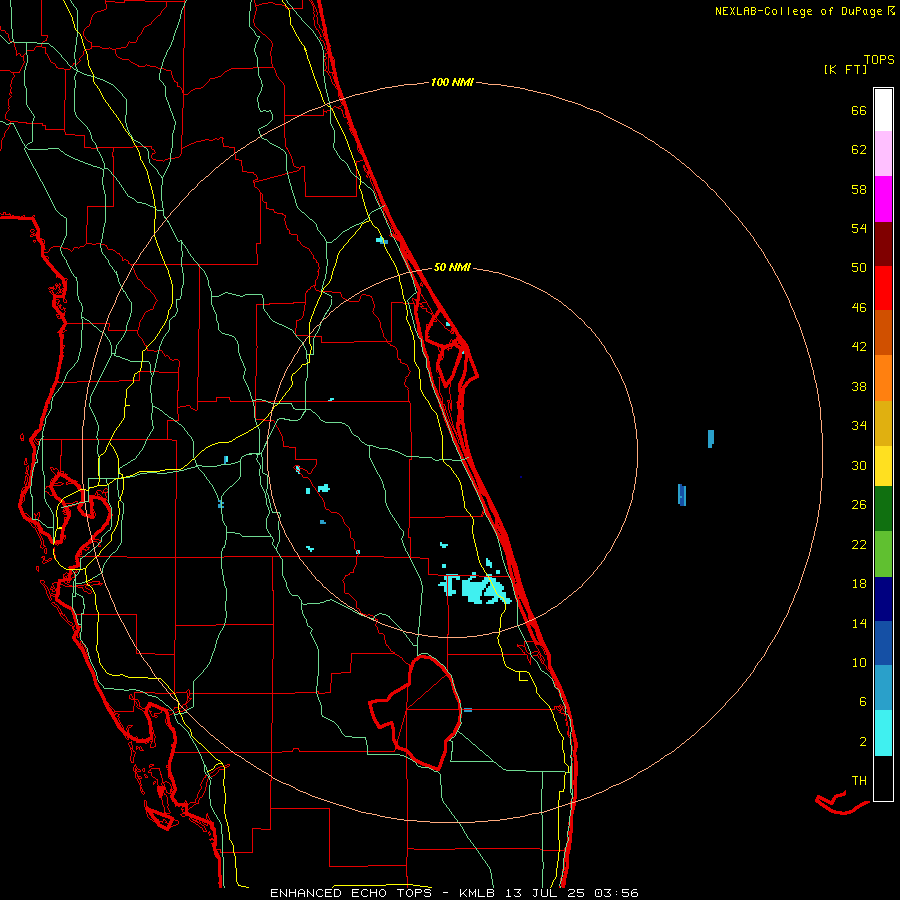Click the white swatch in the tops legend
Image resolution: width=900 pixels, height=900 pixels.
click(x=883, y=110)
